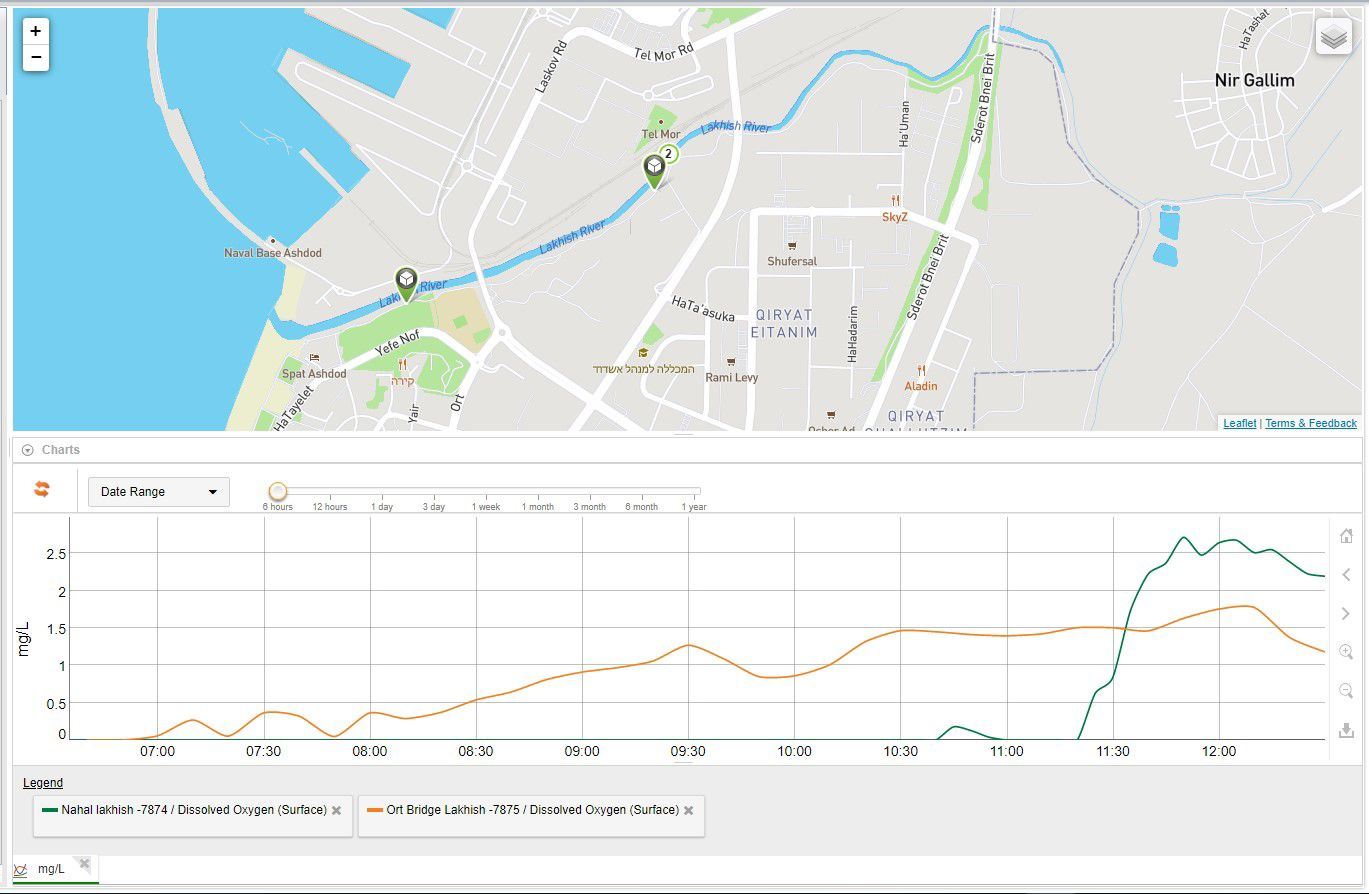Viewport: 1369px width, 894px height.
Task: Open the Terms & Feedback link
Action: point(1310,424)
